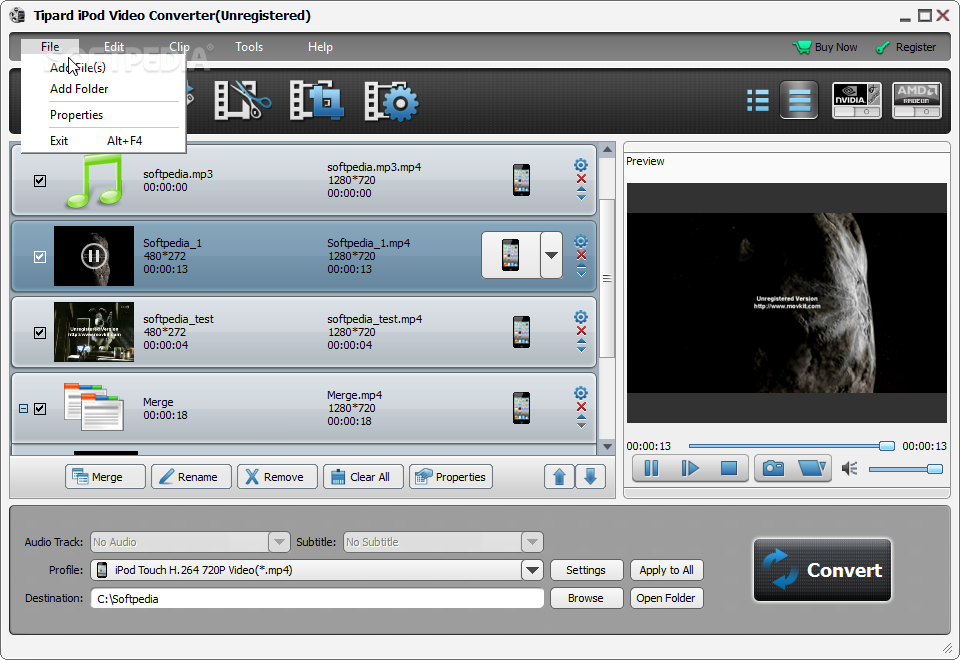Remove Softpedia_1 with red X
Screen dimensions: 960x660
(581, 255)
